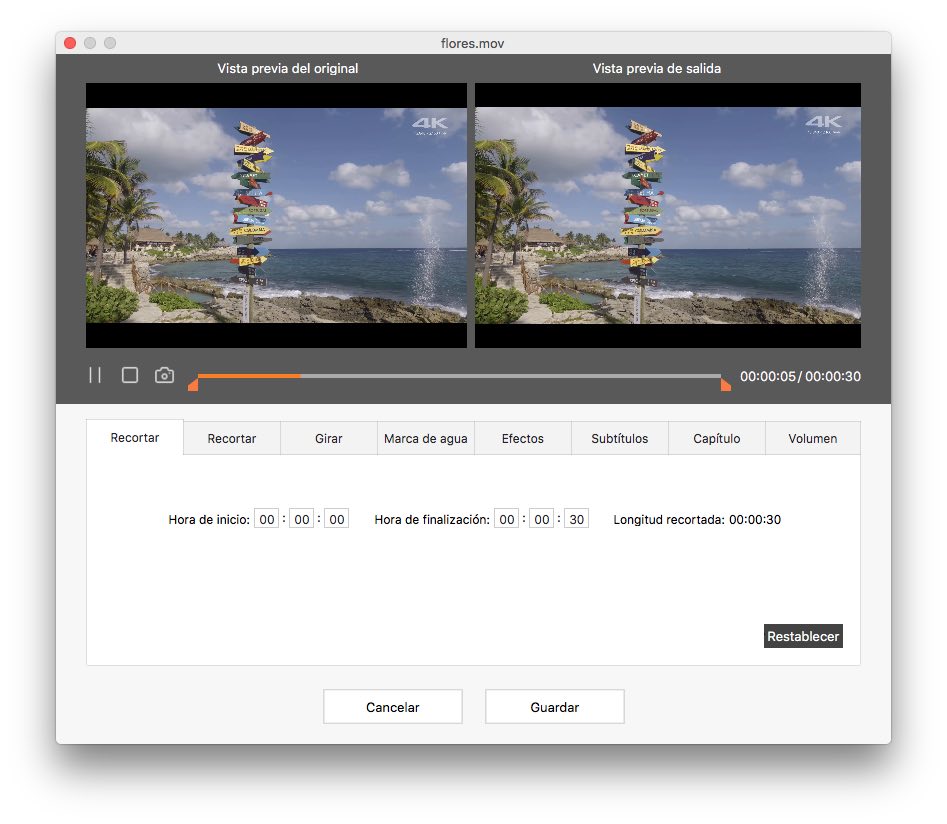Screen dimensions: 947x824
Task: Click the Hora de inicio seconds field
Action: (x=336, y=518)
